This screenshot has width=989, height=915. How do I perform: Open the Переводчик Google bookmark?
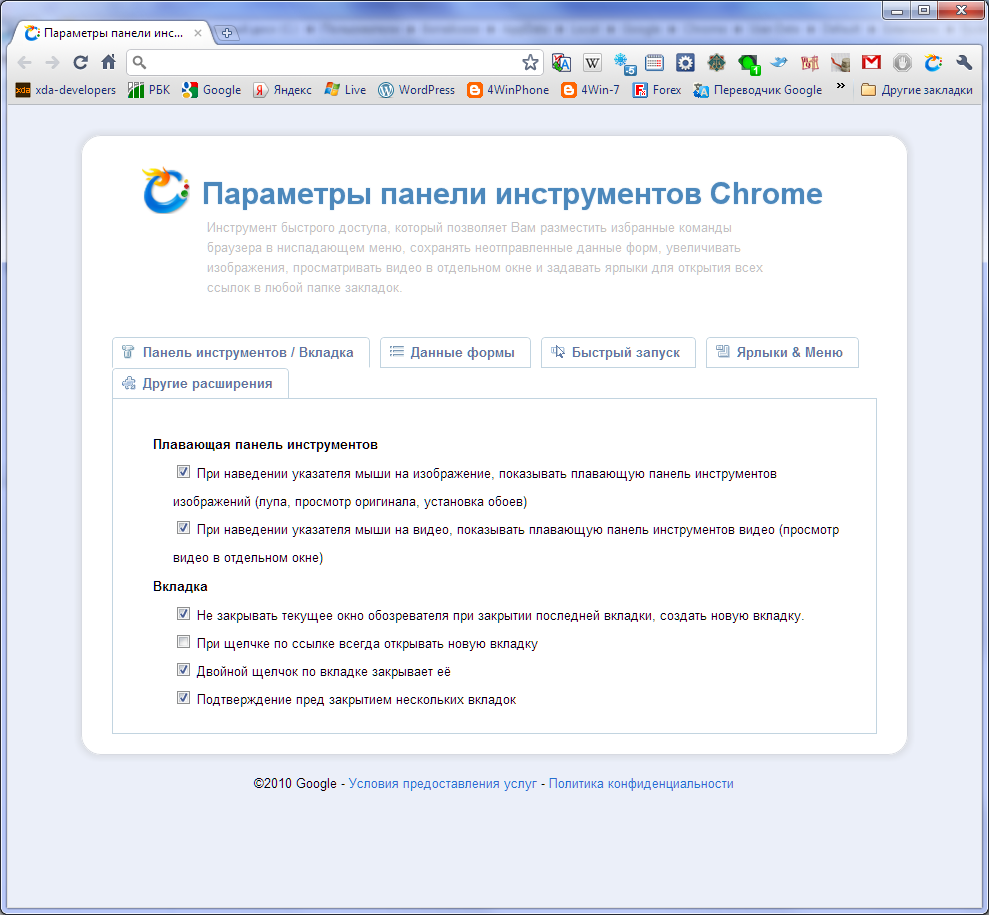coord(758,90)
